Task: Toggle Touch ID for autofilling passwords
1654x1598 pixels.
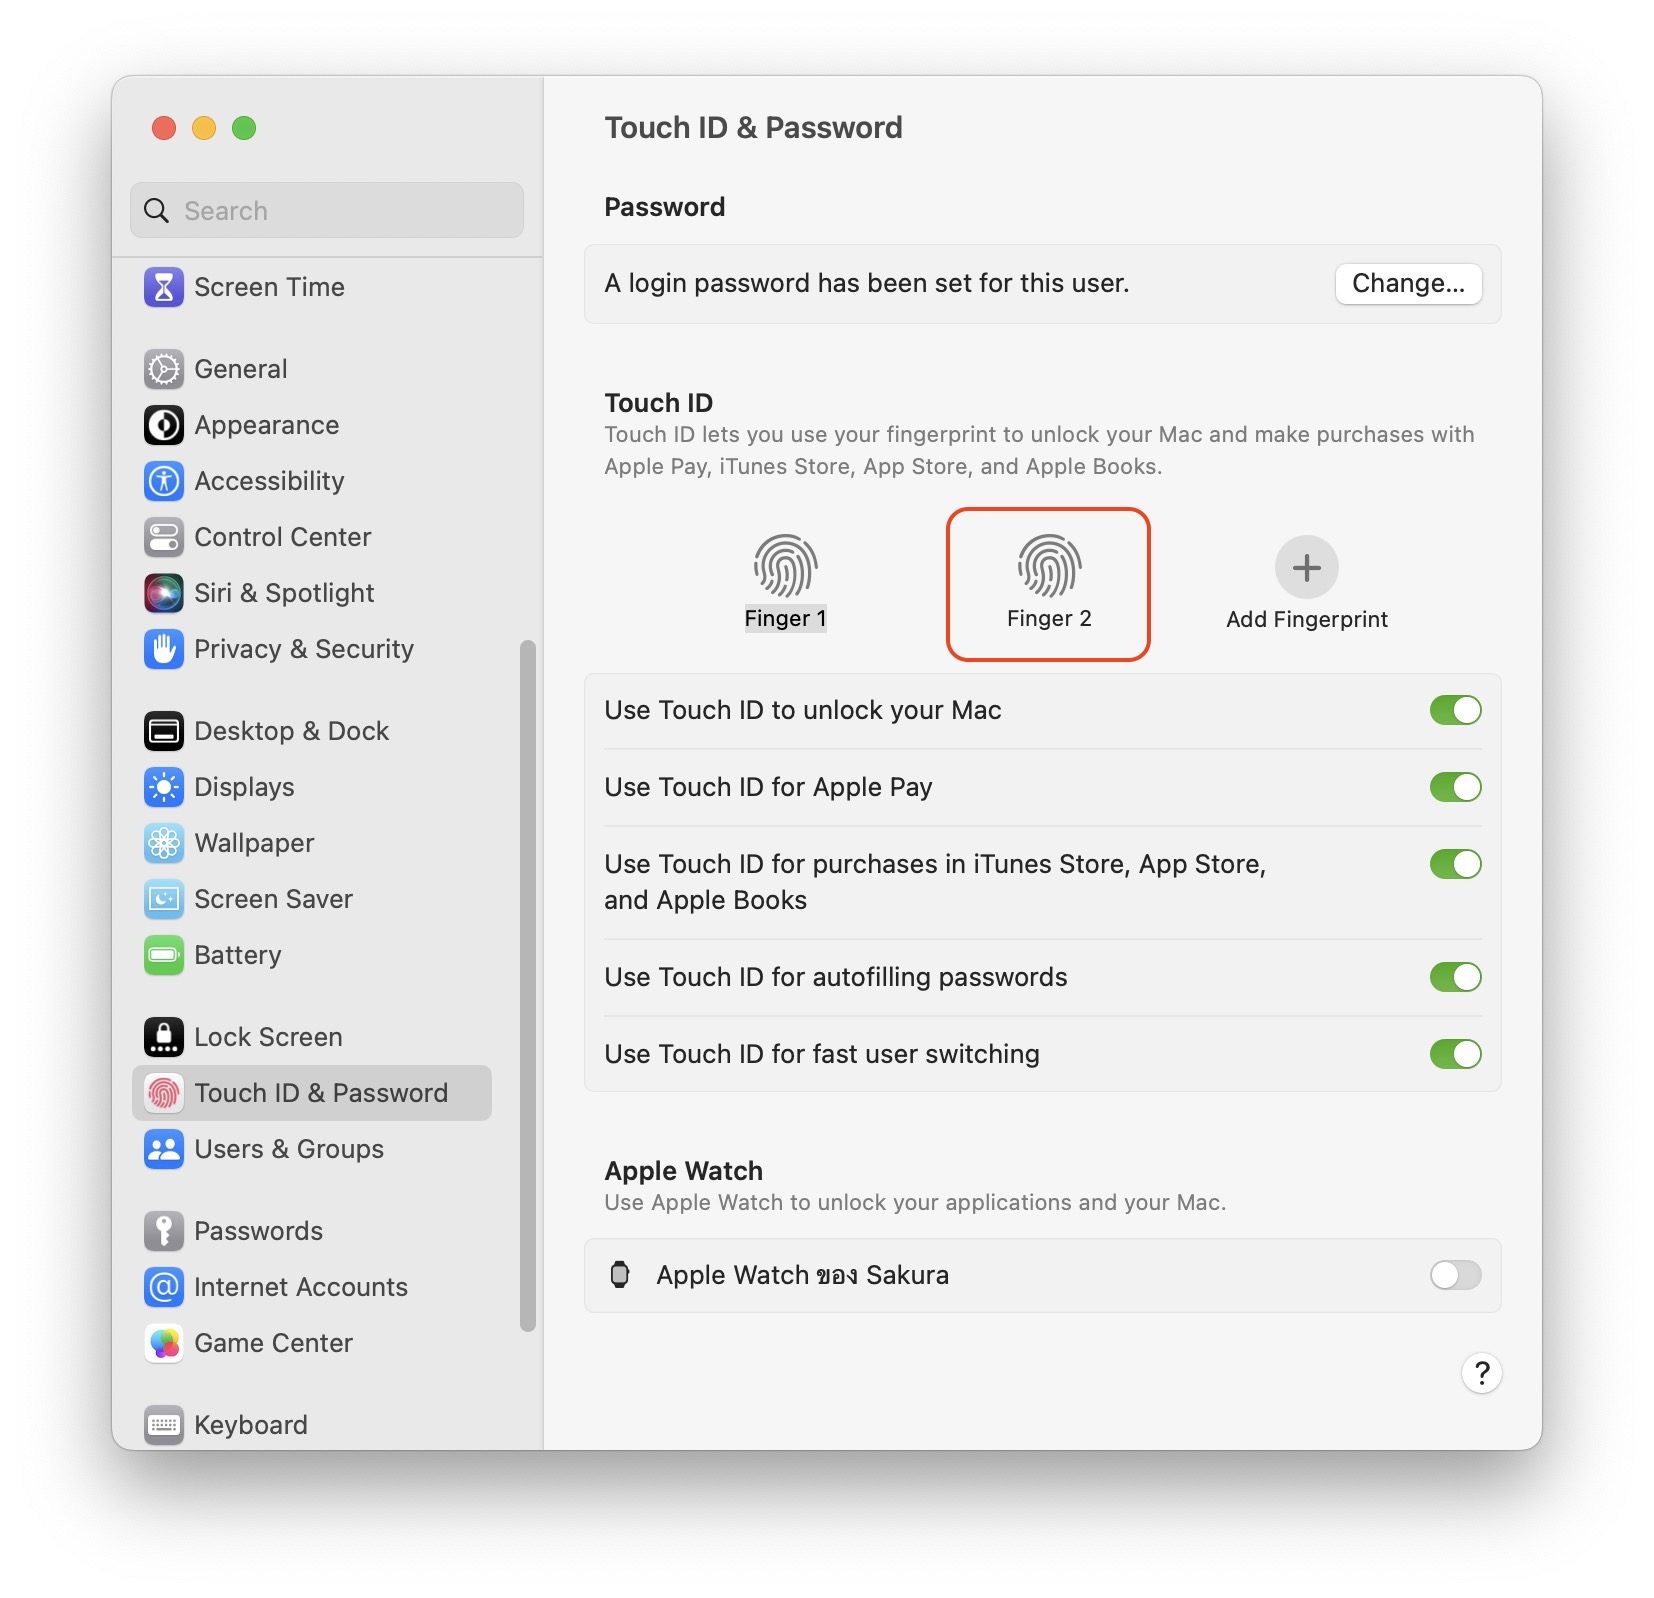Action: click(x=1455, y=977)
